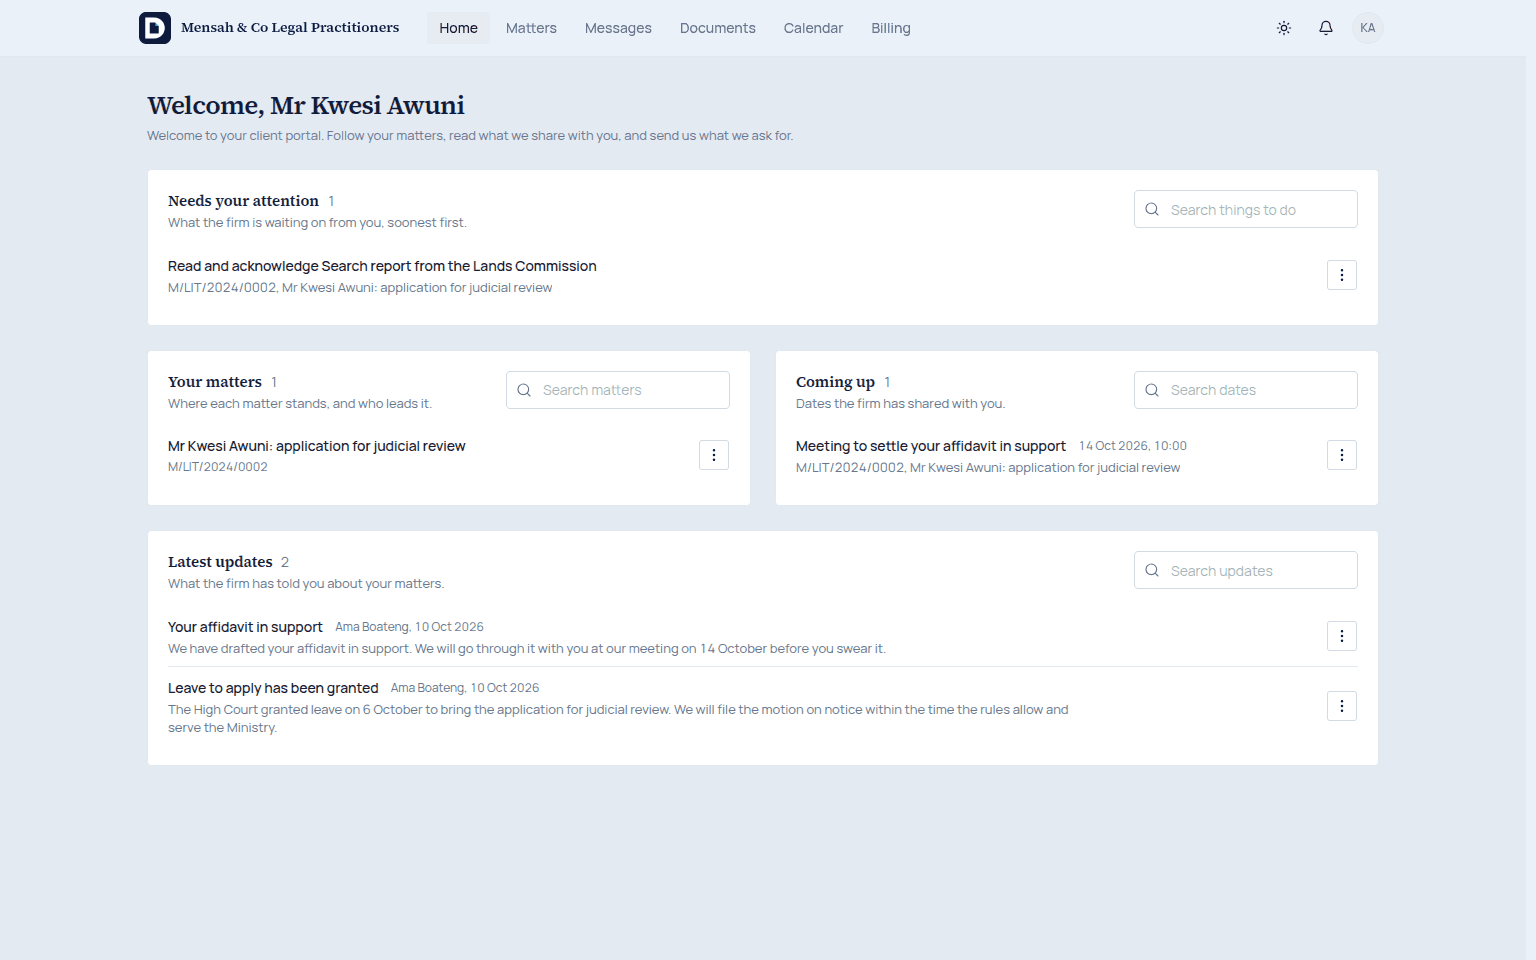
Task: Open Mr Kwesi Awuni judicial review matter
Action: (x=317, y=446)
